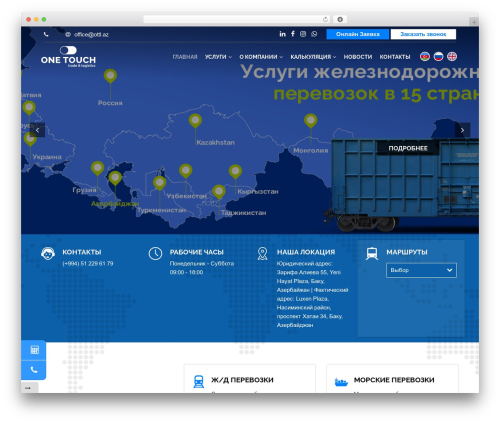Expand the О компании menu

pyautogui.click(x=261, y=57)
